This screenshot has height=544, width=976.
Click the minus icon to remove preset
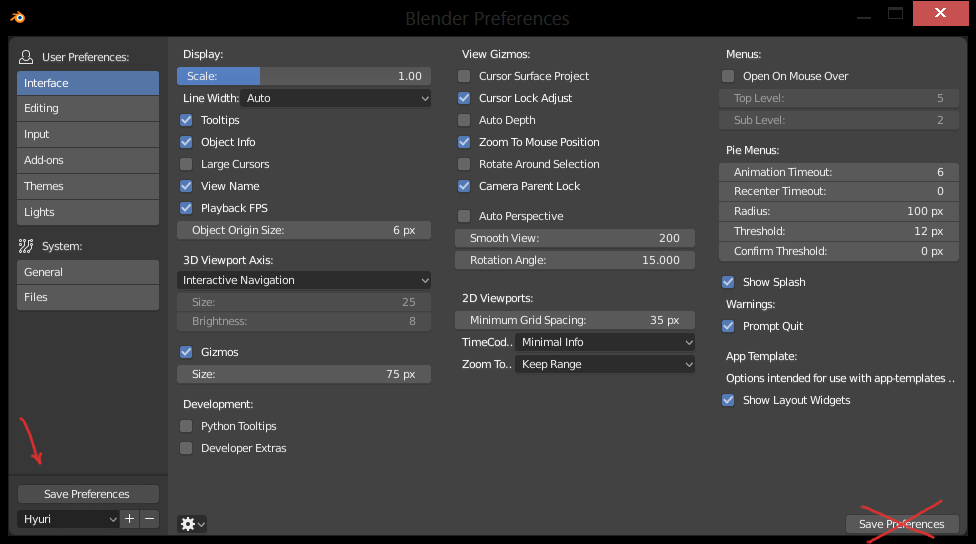(x=149, y=518)
